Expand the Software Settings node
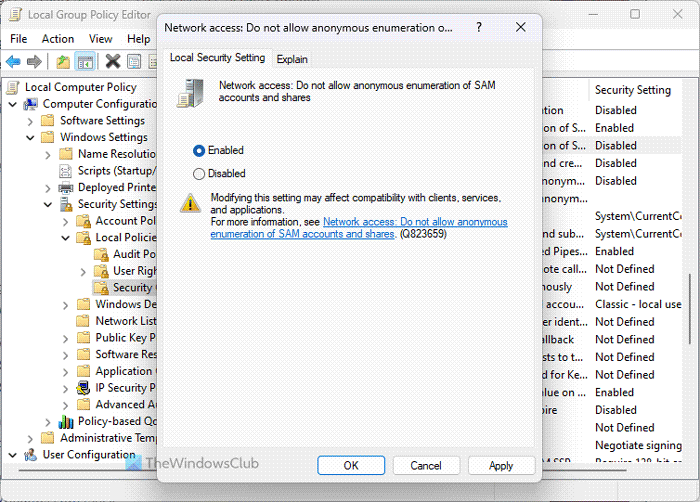 click(x=30, y=121)
